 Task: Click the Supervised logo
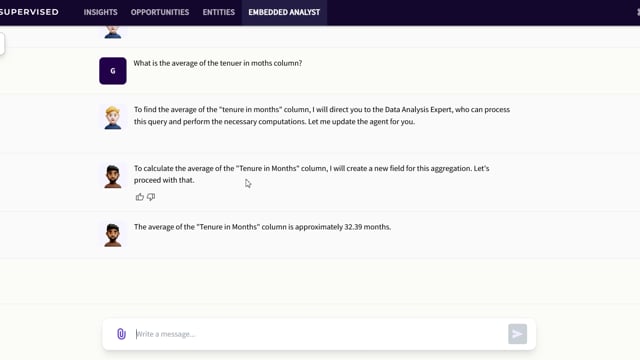(x=29, y=12)
